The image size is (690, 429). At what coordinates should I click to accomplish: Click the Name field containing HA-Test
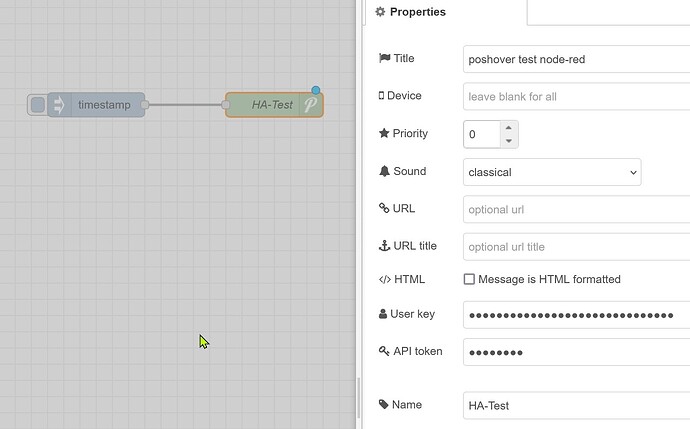pos(576,405)
